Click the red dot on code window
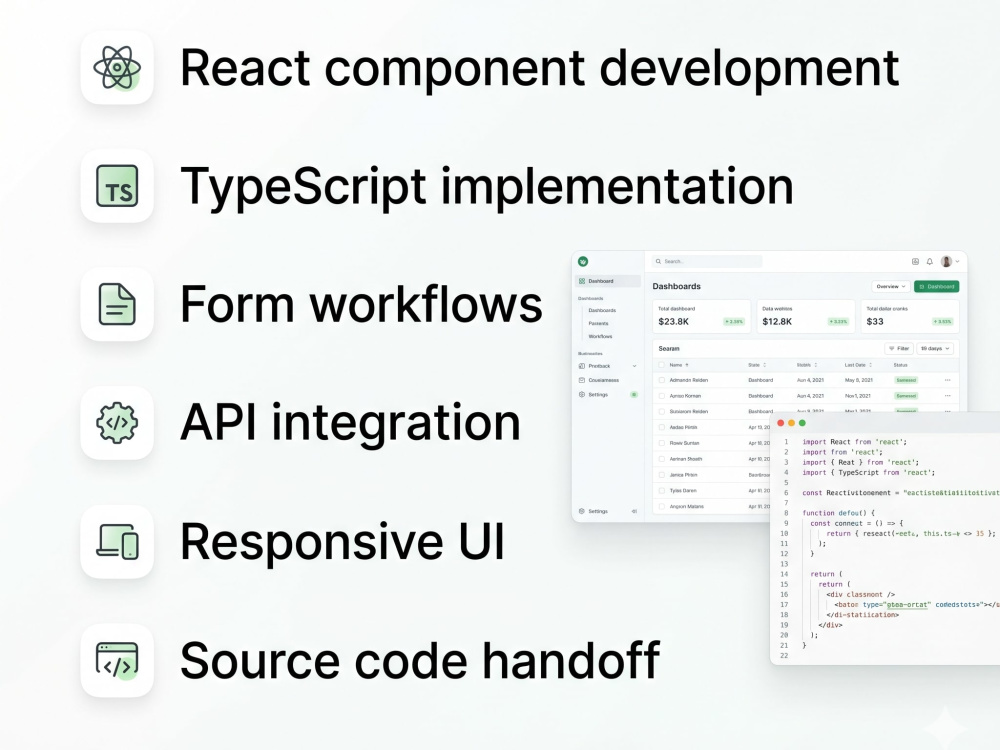 (781, 423)
